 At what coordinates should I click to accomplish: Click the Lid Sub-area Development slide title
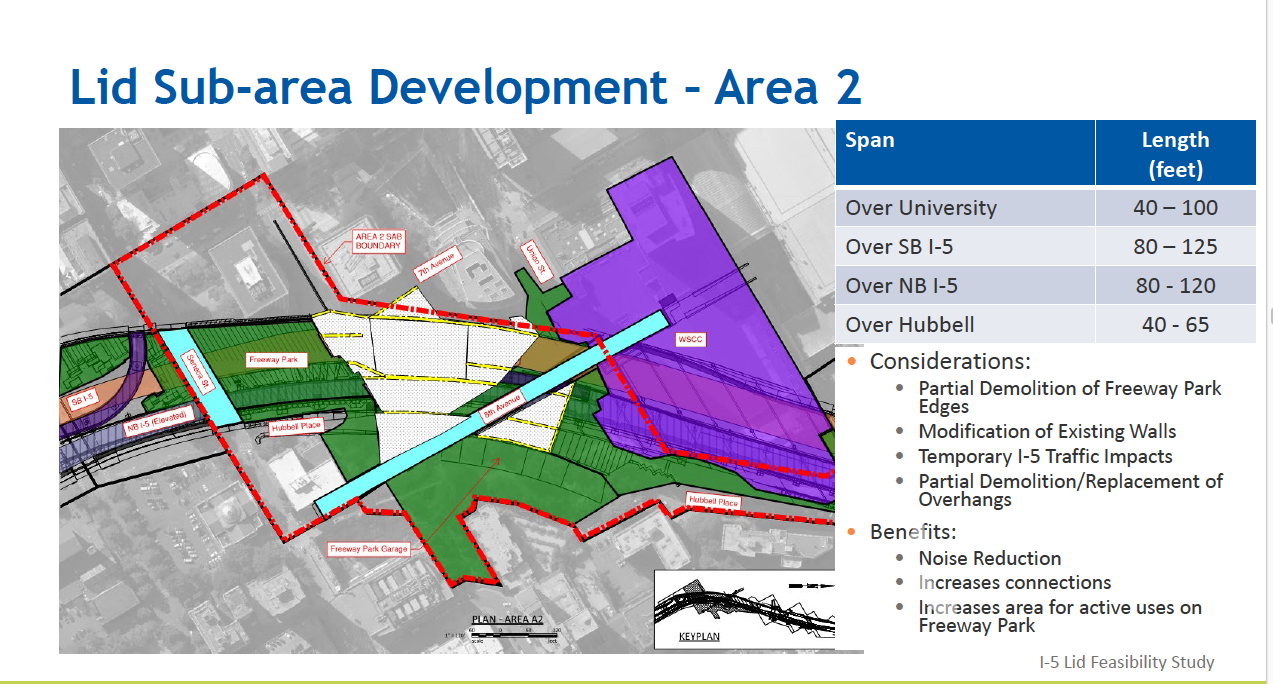tap(465, 87)
